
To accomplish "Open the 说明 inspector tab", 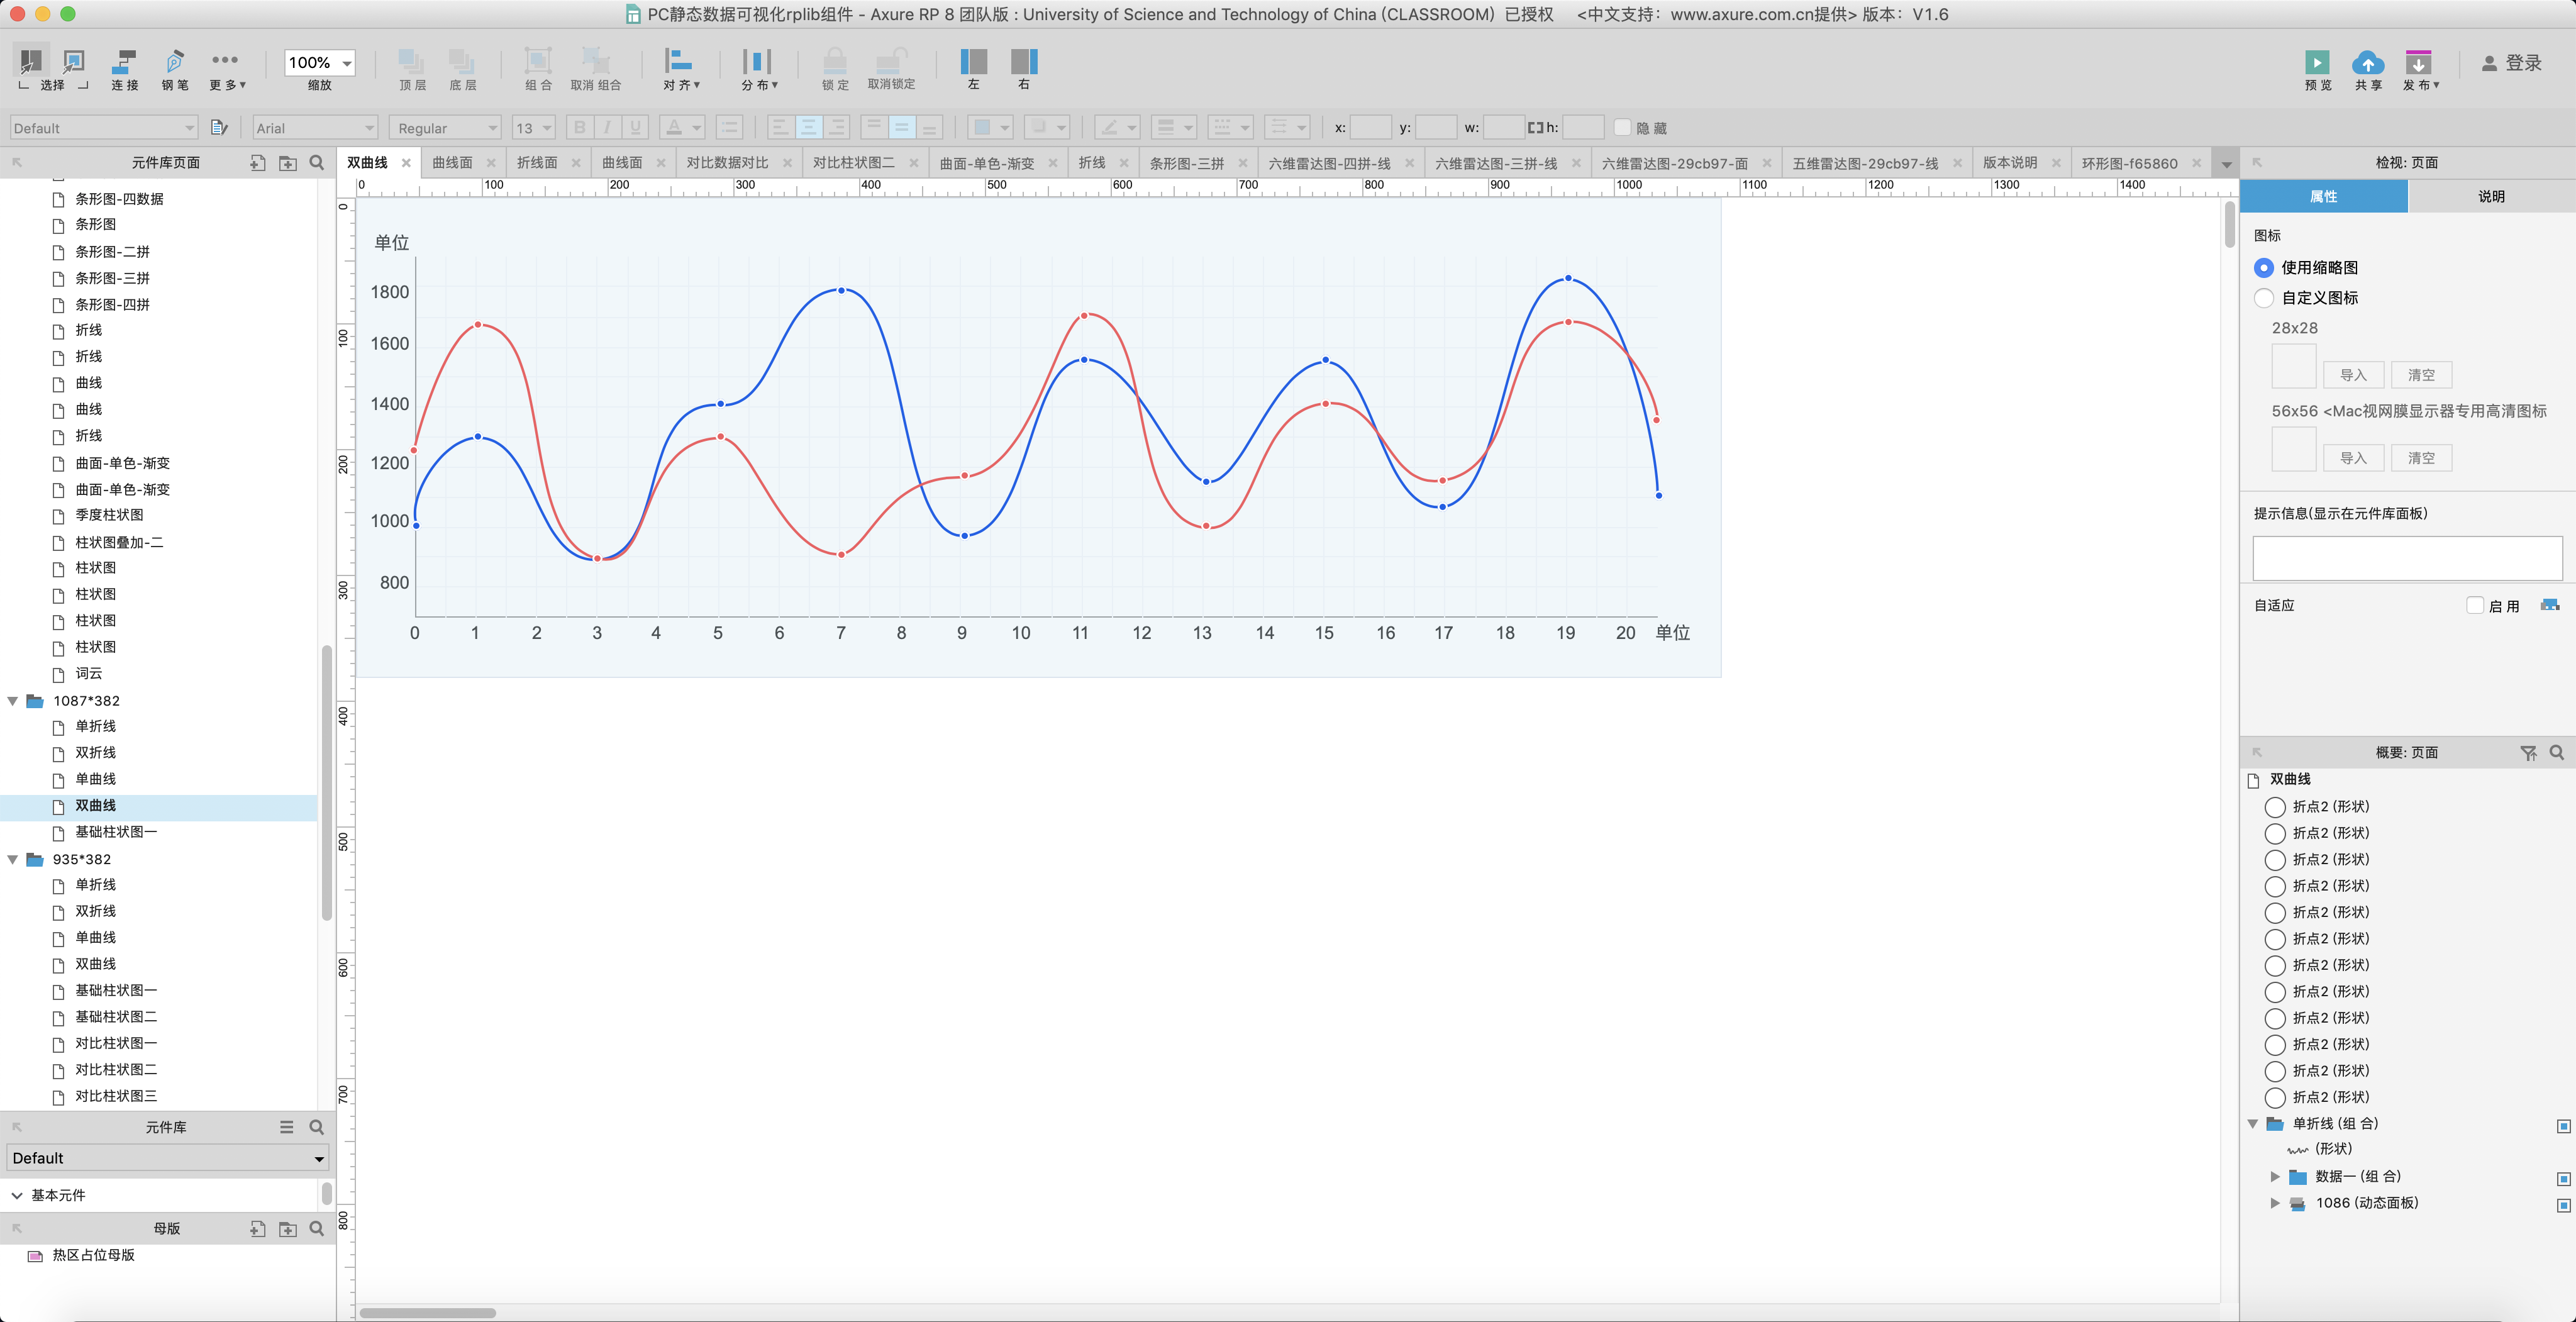I will pyautogui.click(x=2491, y=197).
